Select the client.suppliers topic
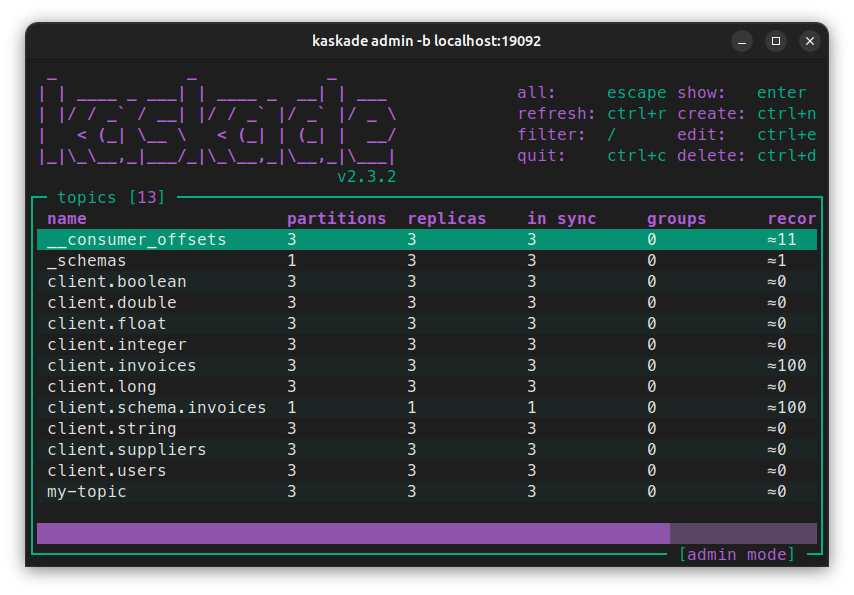854x595 pixels. pyautogui.click(x=427, y=450)
